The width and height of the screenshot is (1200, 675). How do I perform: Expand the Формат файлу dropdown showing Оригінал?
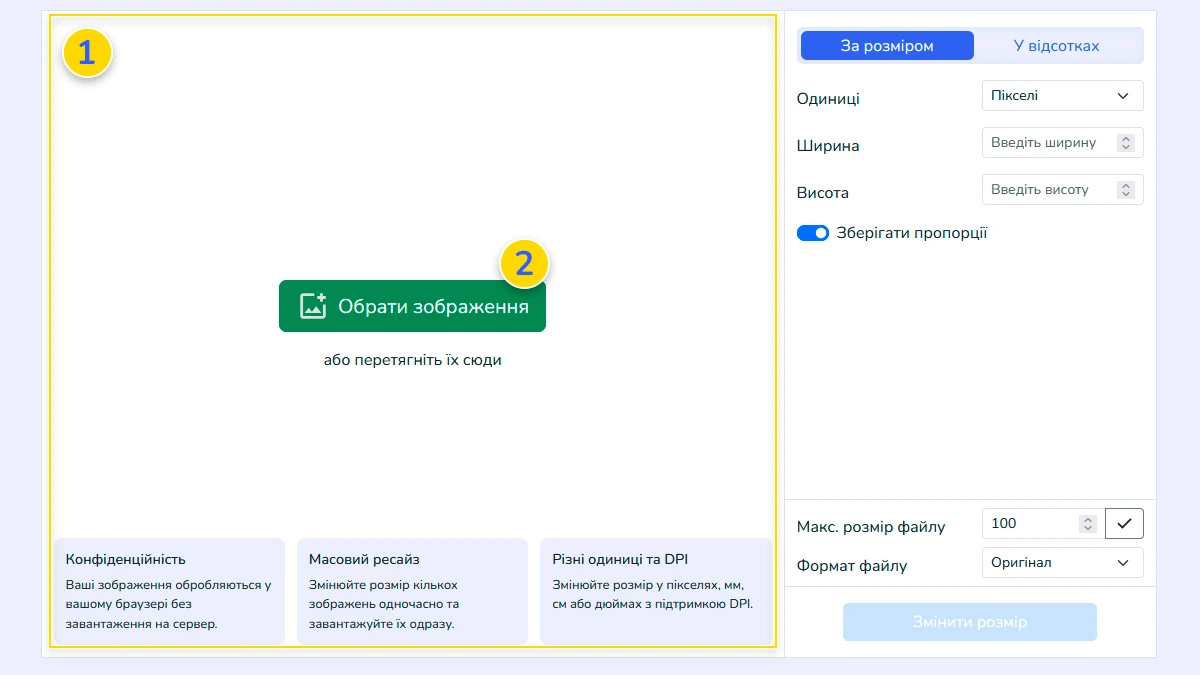coord(1062,562)
